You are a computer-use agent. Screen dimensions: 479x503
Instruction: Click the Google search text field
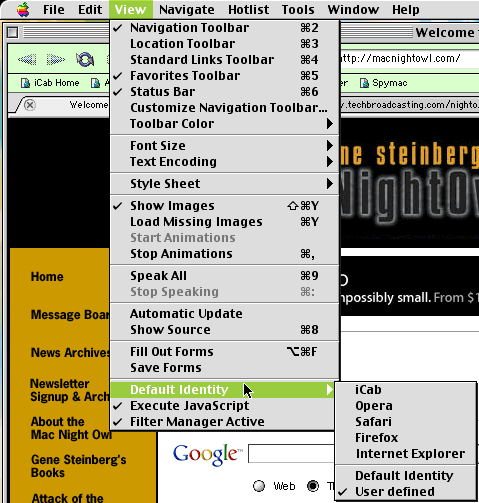point(291,453)
